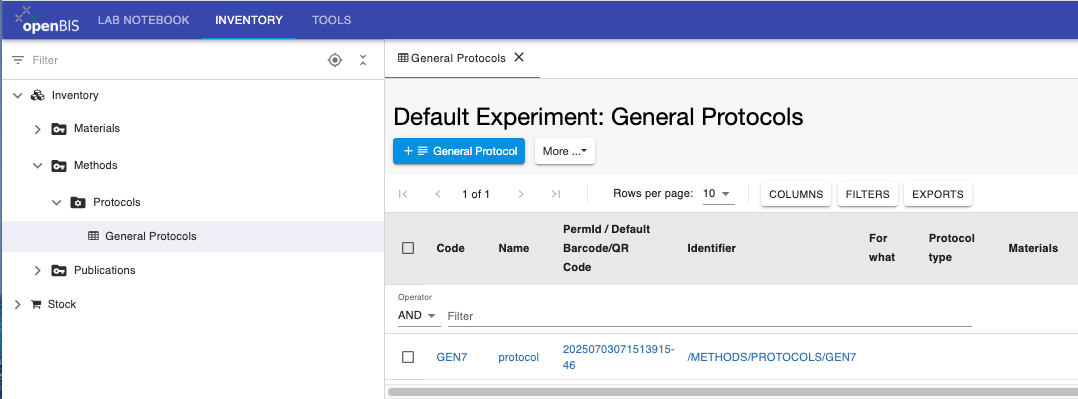
Task: Expand the Stock node
Action: [x=18, y=304]
